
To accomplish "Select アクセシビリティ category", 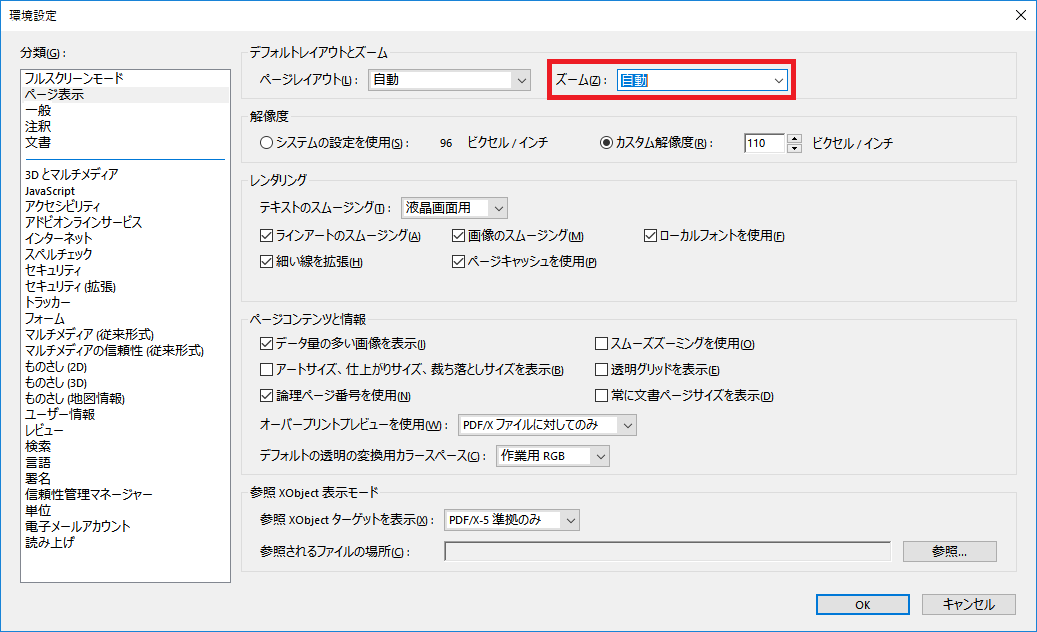I will tap(62, 206).
